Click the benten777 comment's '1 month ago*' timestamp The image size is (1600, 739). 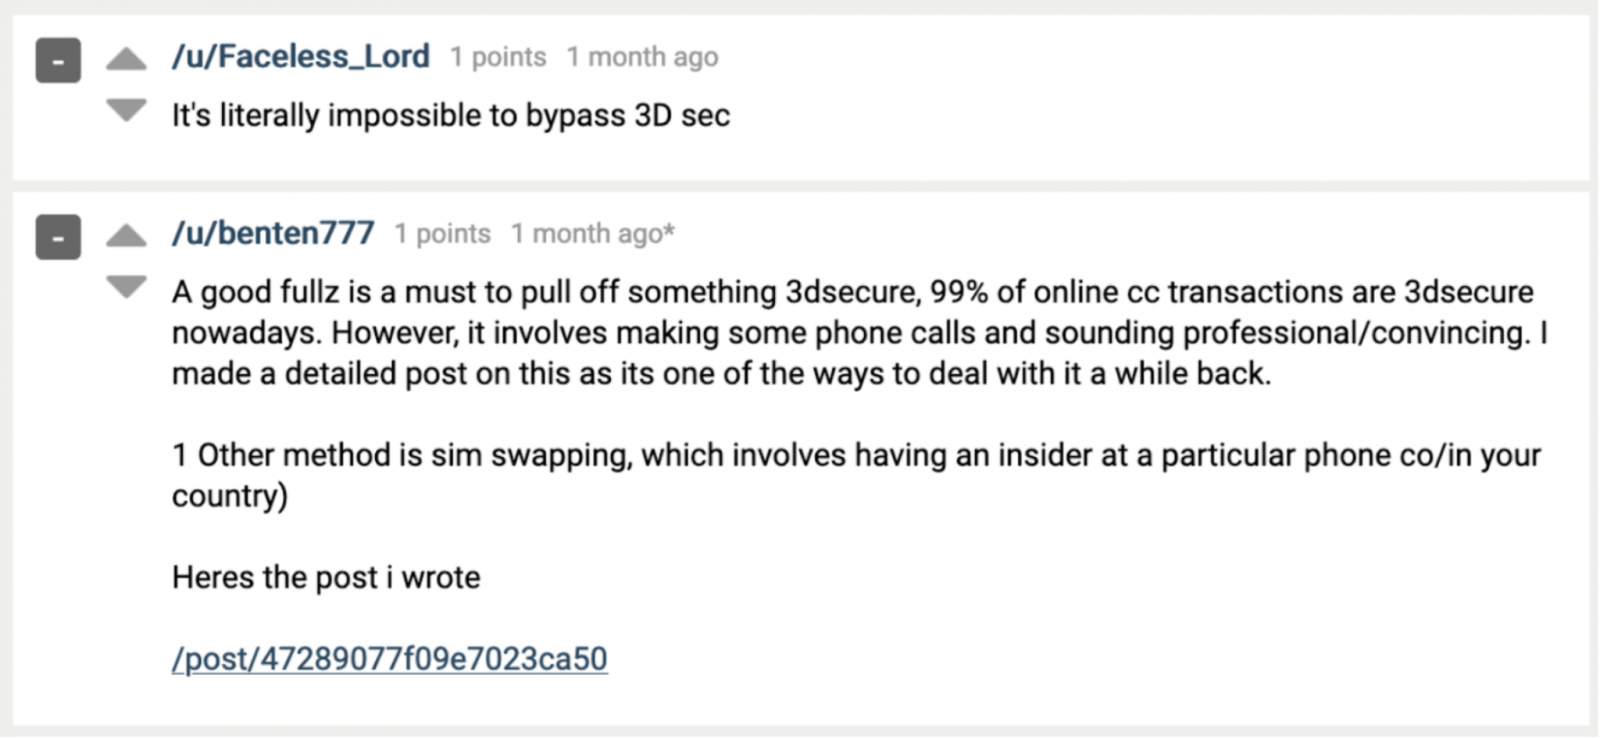coord(586,234)
